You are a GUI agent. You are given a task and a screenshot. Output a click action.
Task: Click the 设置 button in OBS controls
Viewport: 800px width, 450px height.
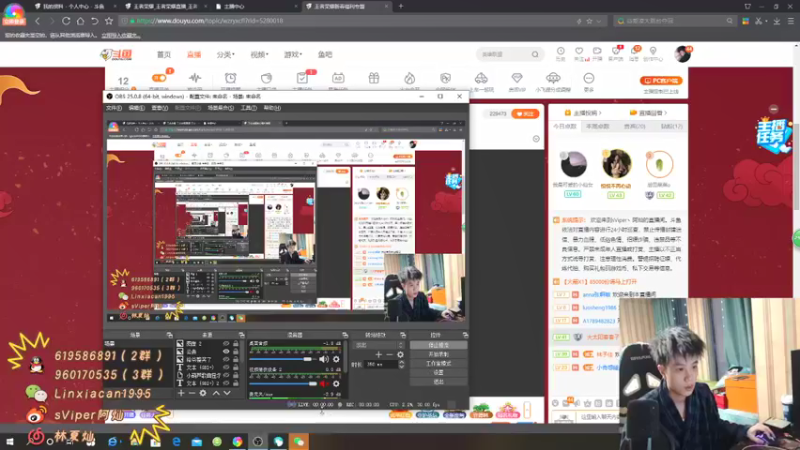pos(438,372)
